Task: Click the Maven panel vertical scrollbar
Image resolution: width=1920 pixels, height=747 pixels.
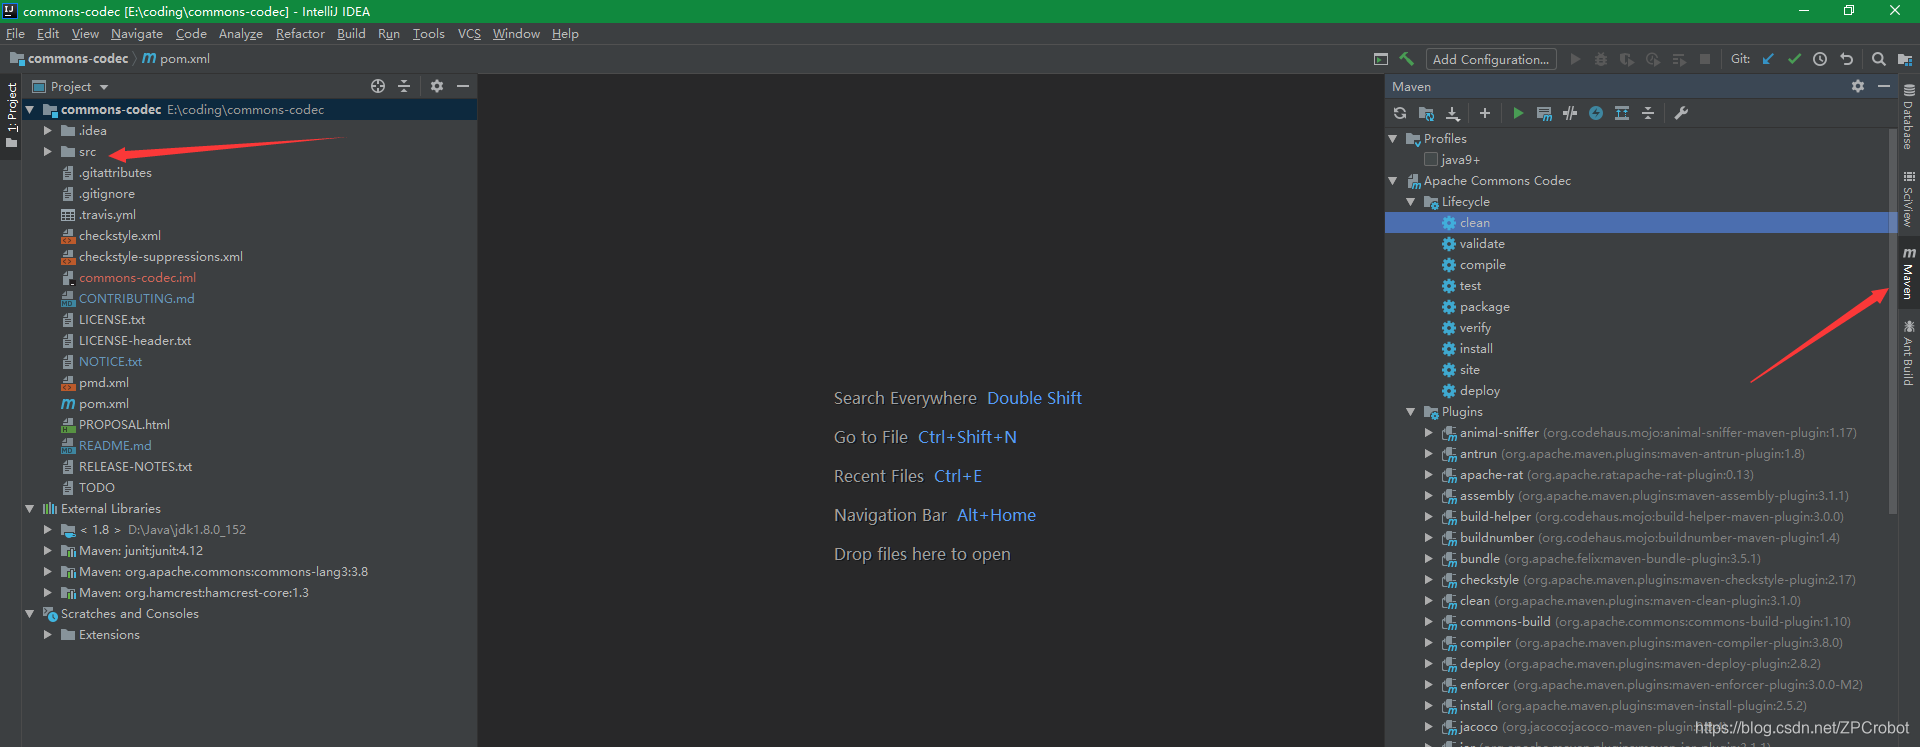Action: [x=1893, y=320]
